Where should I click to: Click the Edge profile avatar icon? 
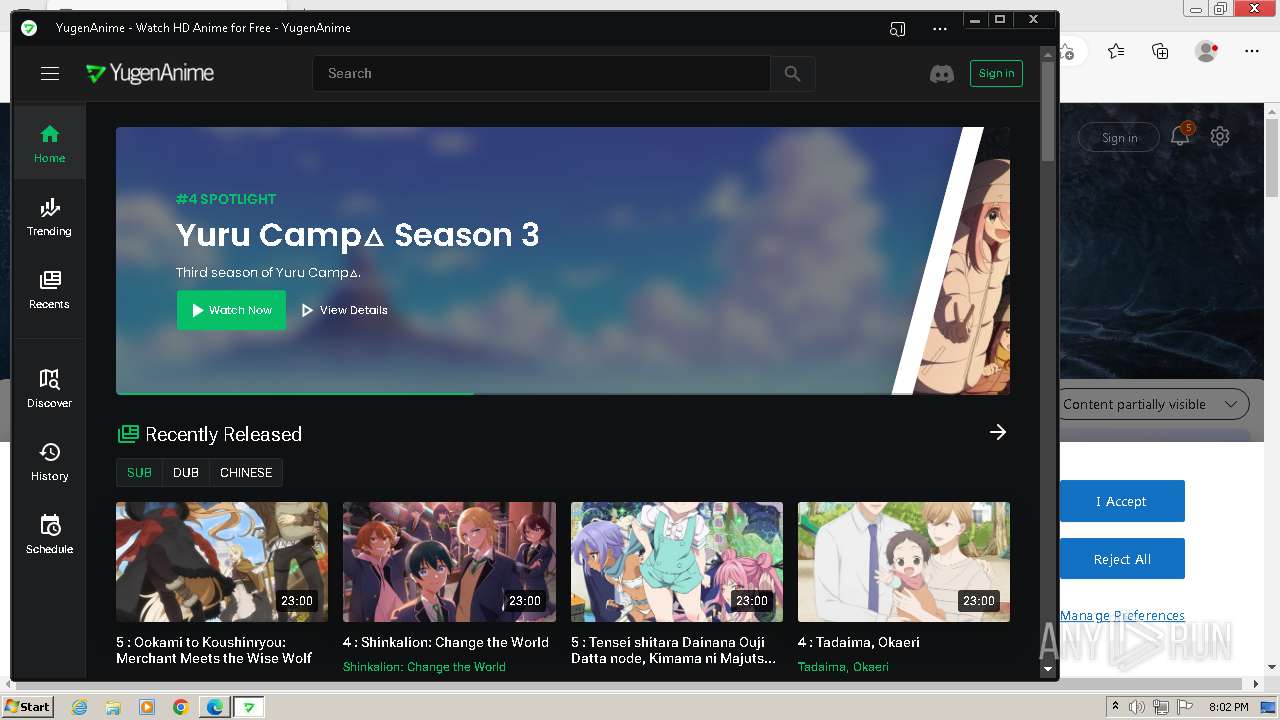(x=1206, y=51)
